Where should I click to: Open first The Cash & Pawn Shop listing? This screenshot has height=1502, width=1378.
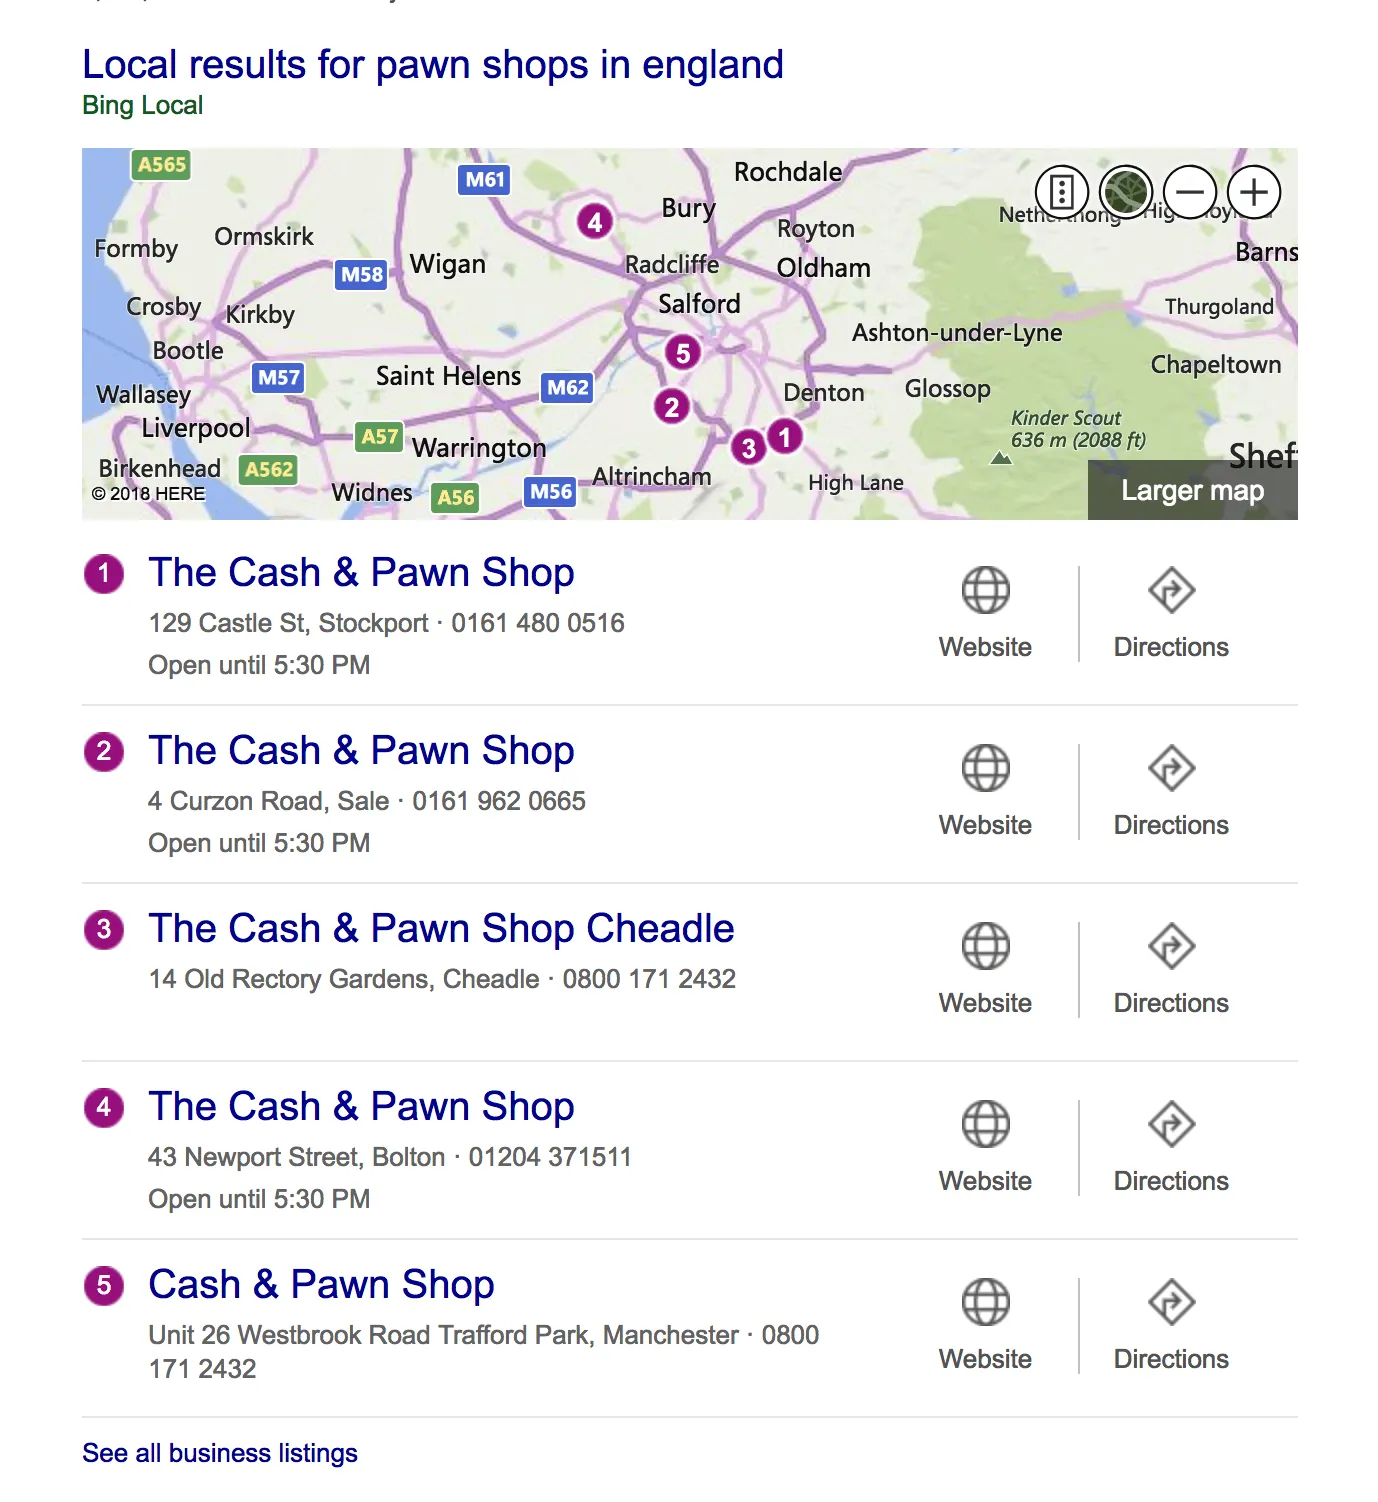(361, 572)
